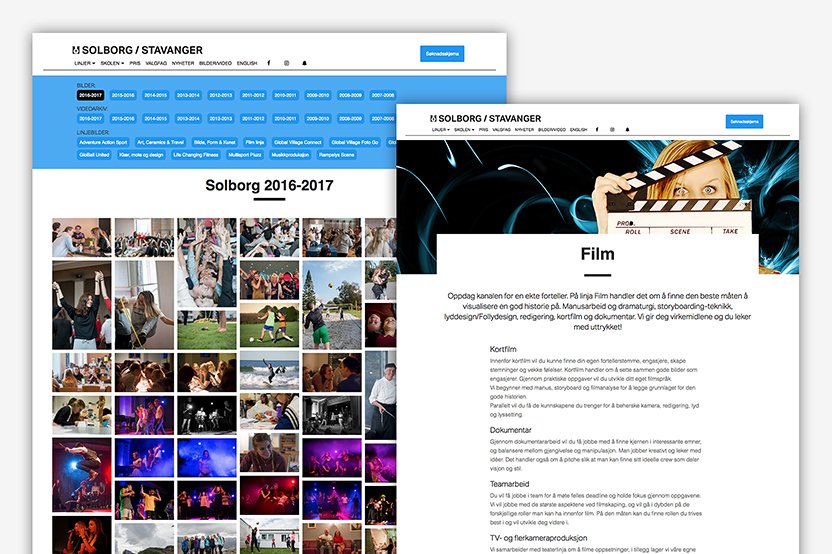This screenshot has width=832, height=554.
Task: Open Instagram icon in Film page header
Action: click(x=612, y=129)
